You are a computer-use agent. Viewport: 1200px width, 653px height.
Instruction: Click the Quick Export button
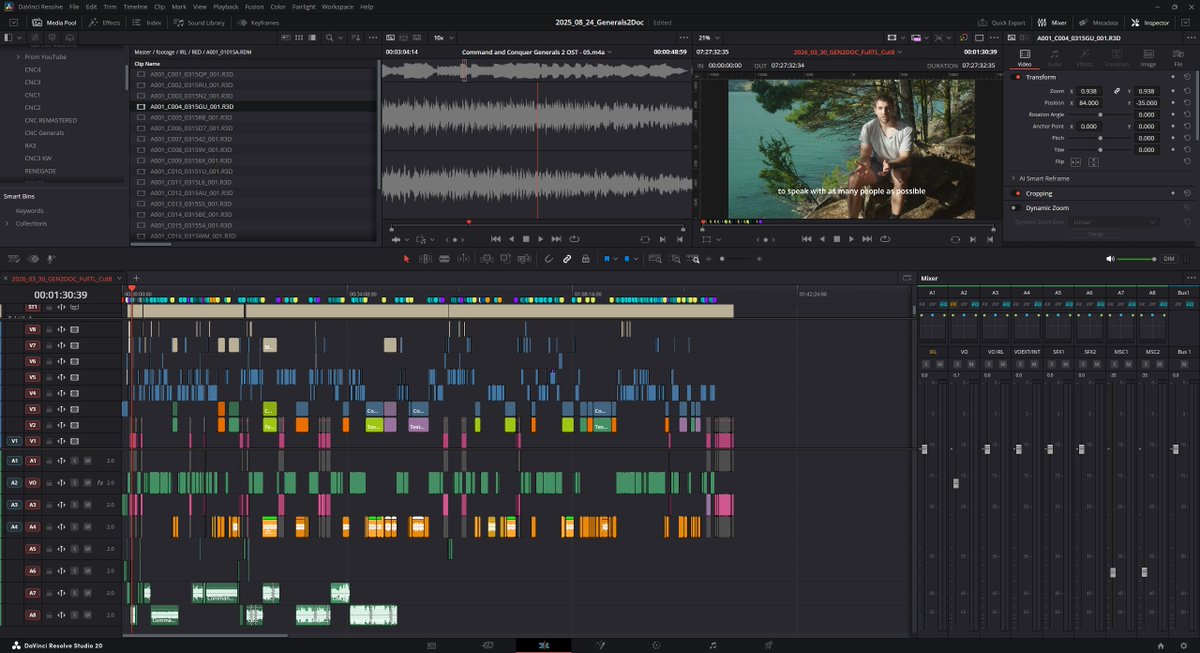point(1002,22)
